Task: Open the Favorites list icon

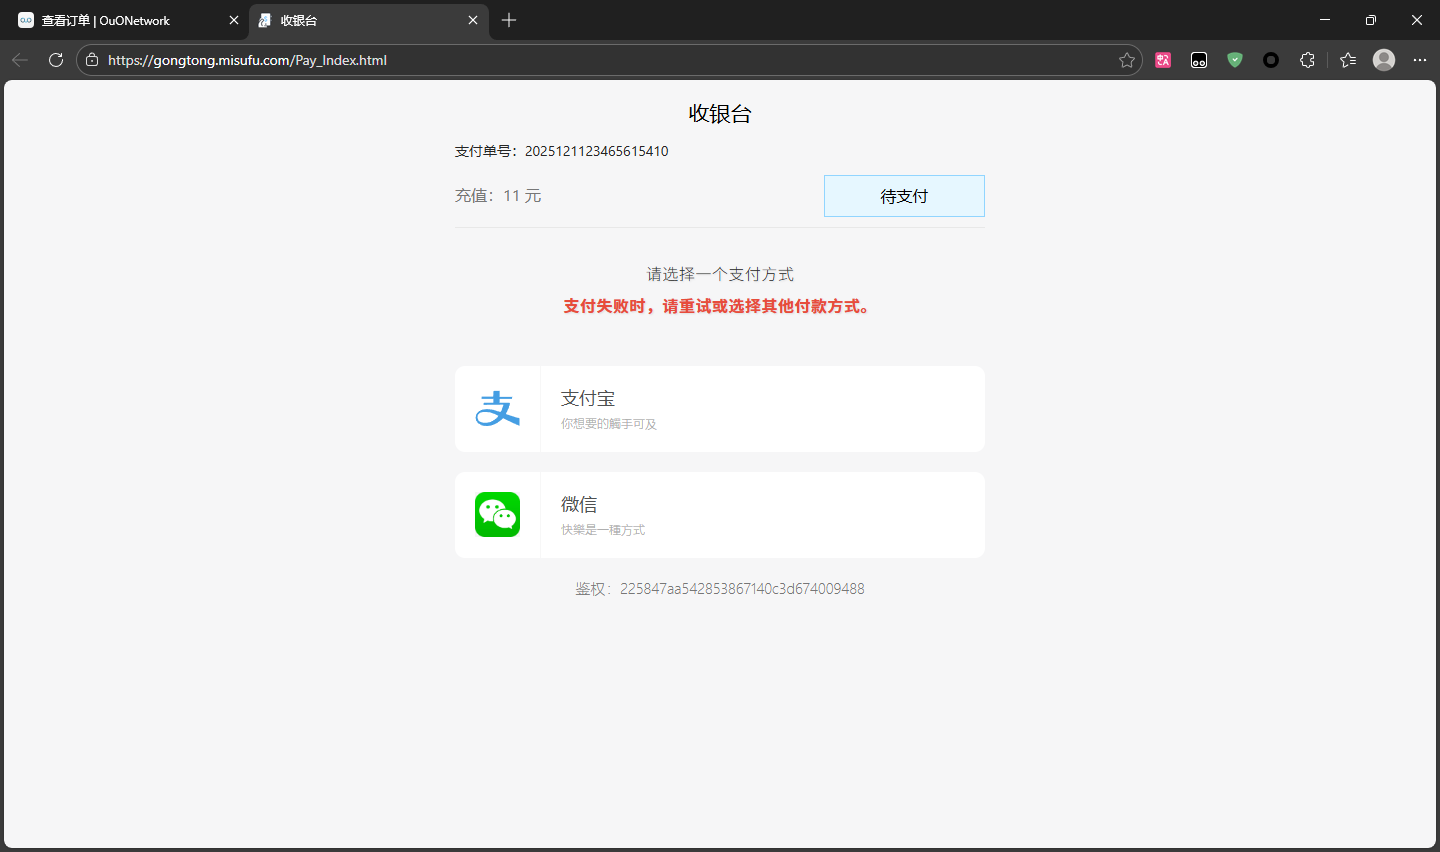Action: point(1348,60)
